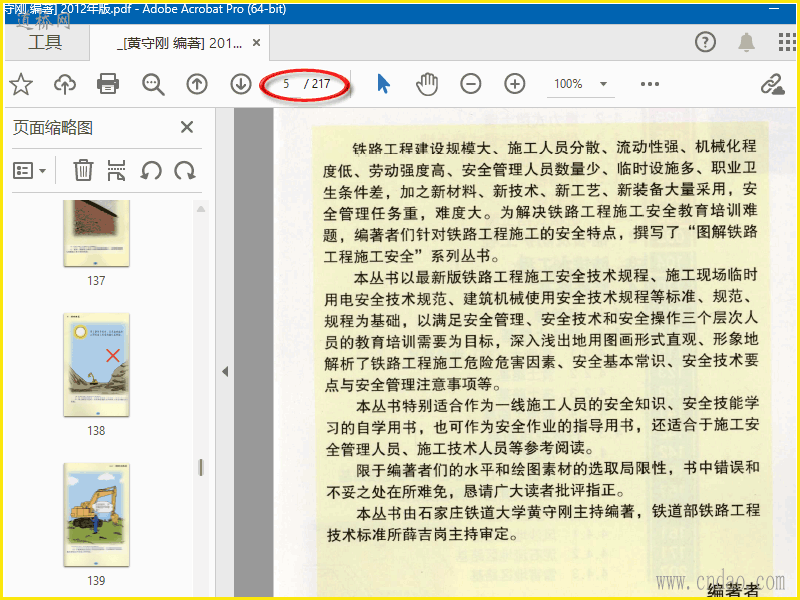Open notifications bell
The width and height of the screenshot is (800, 600).
click(x=746, y=42)
